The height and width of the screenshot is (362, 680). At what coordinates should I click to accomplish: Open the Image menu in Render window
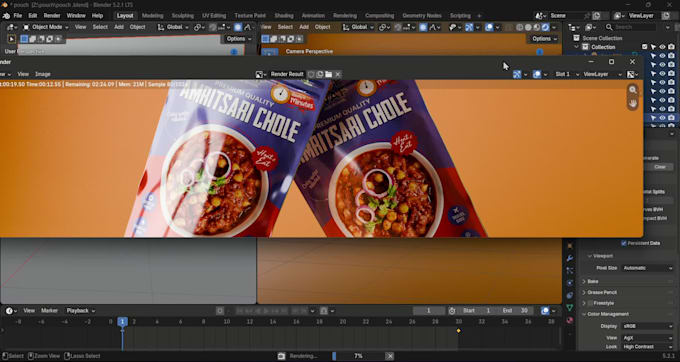(x=43, y=74)
